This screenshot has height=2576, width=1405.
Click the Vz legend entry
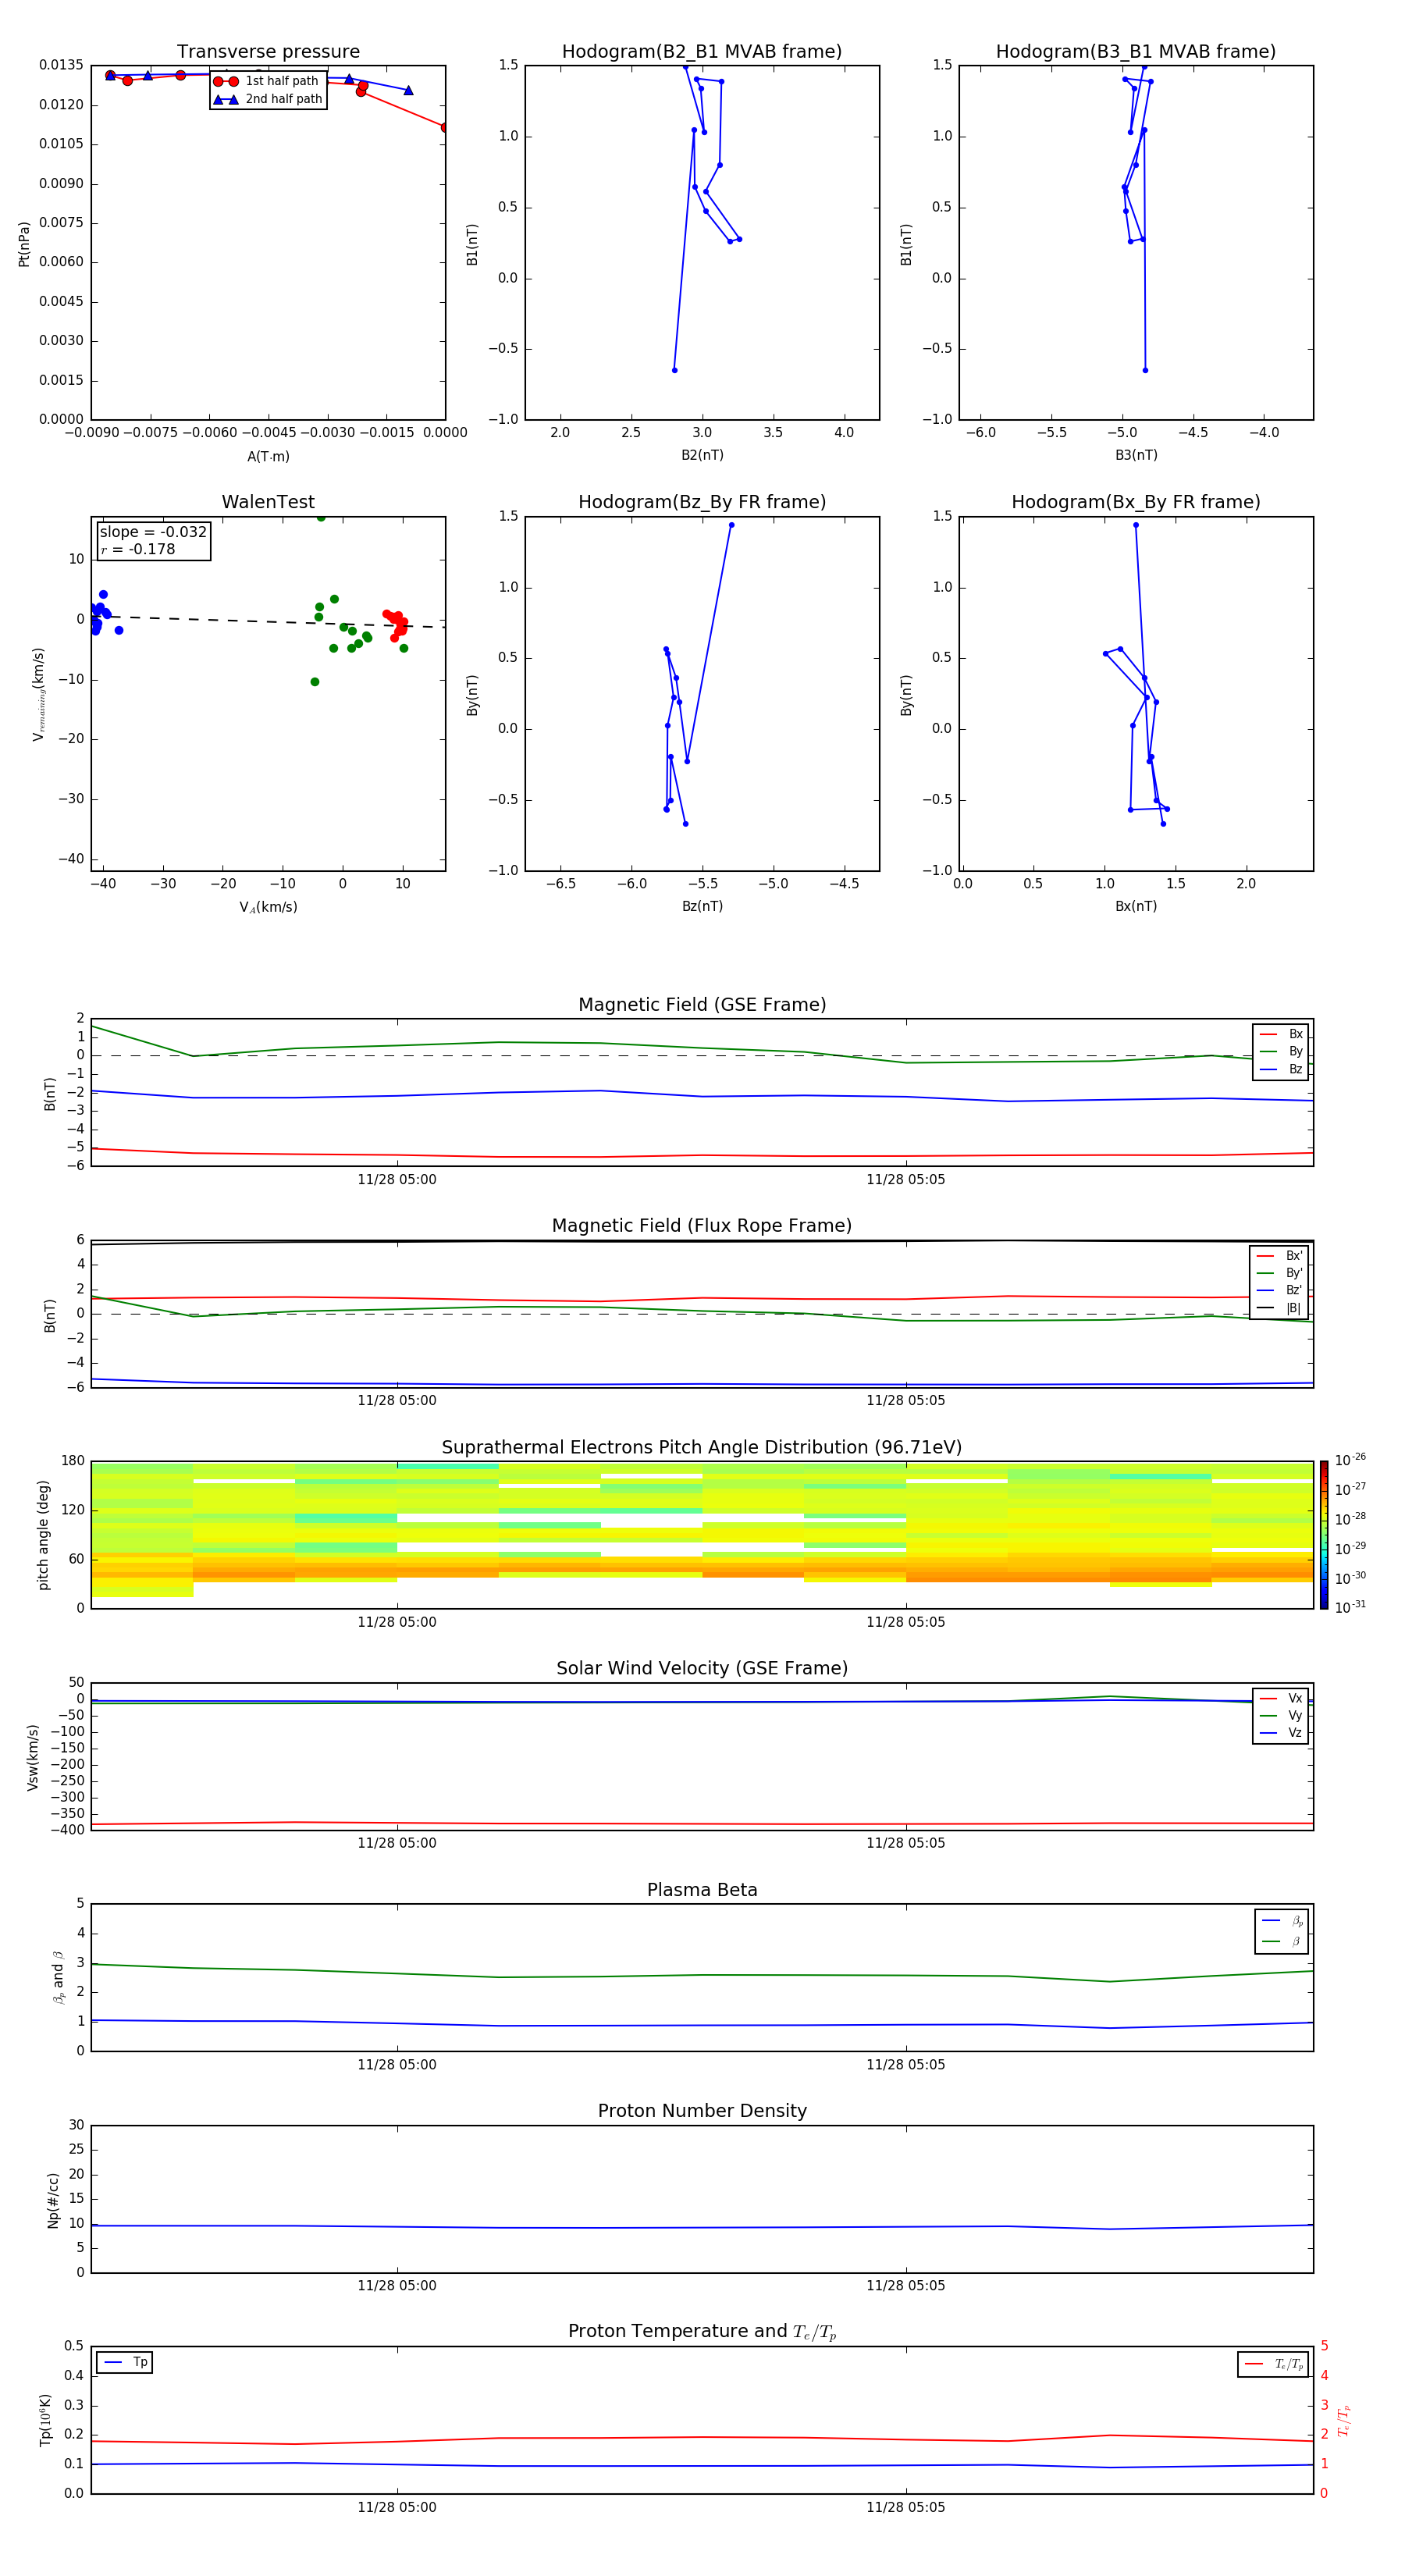(x=1281, y=1733)
